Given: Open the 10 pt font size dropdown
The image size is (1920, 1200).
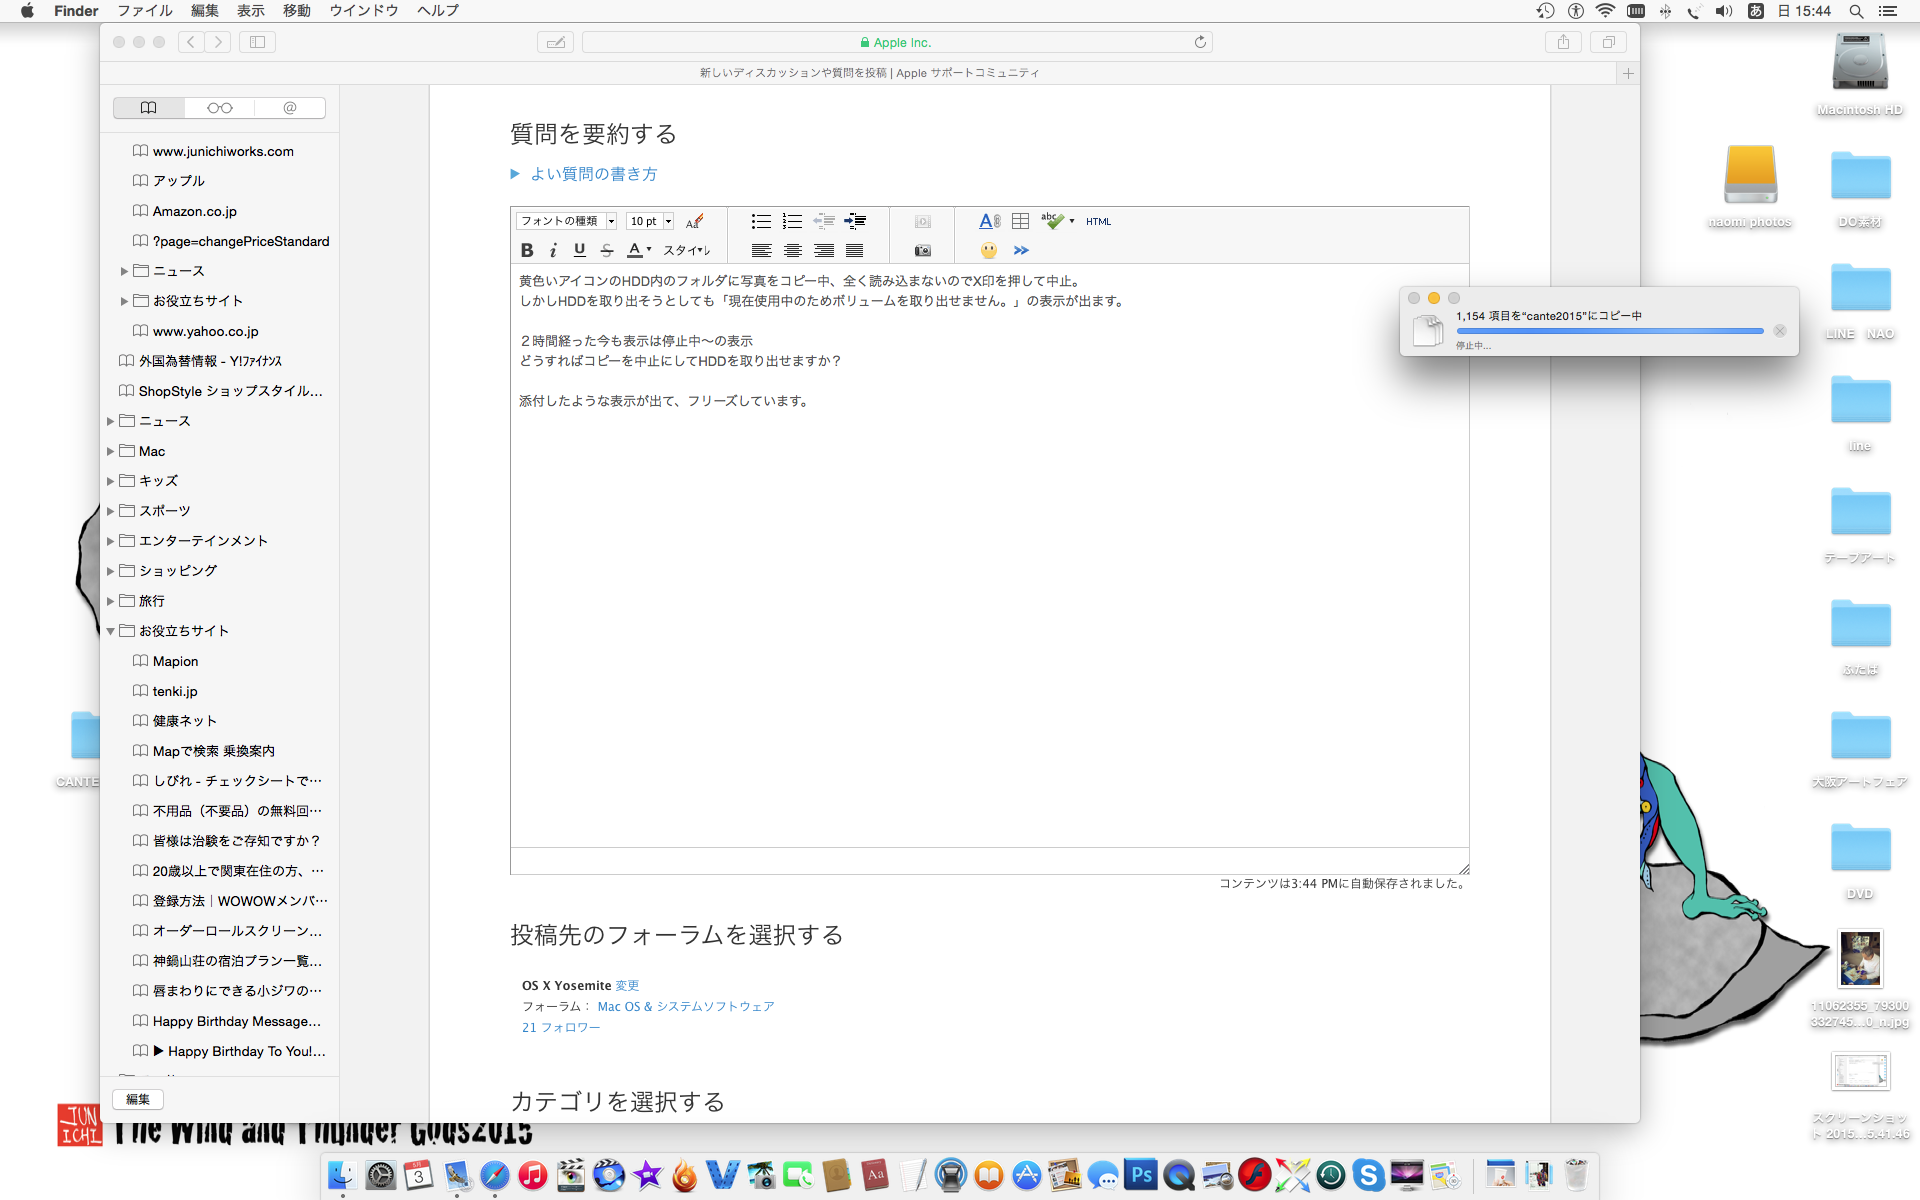Looking at the screenshot, I should pyautogui.click(x=650, y=221).
